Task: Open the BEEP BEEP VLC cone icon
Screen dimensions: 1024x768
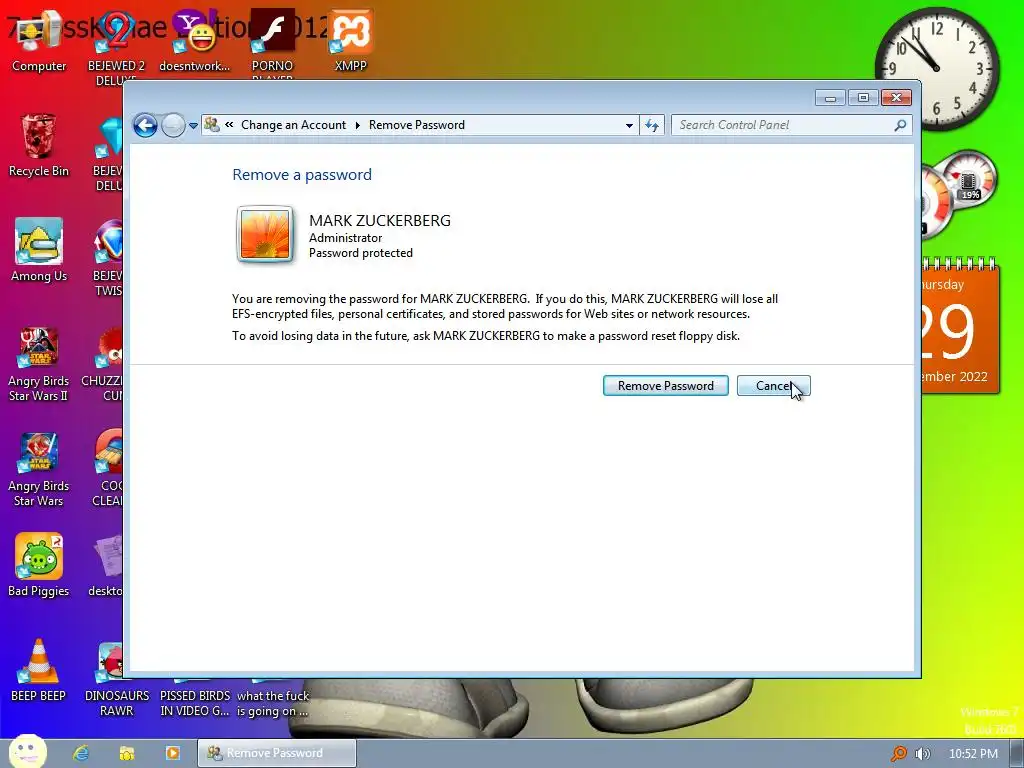Action: [x=39, y=670]
